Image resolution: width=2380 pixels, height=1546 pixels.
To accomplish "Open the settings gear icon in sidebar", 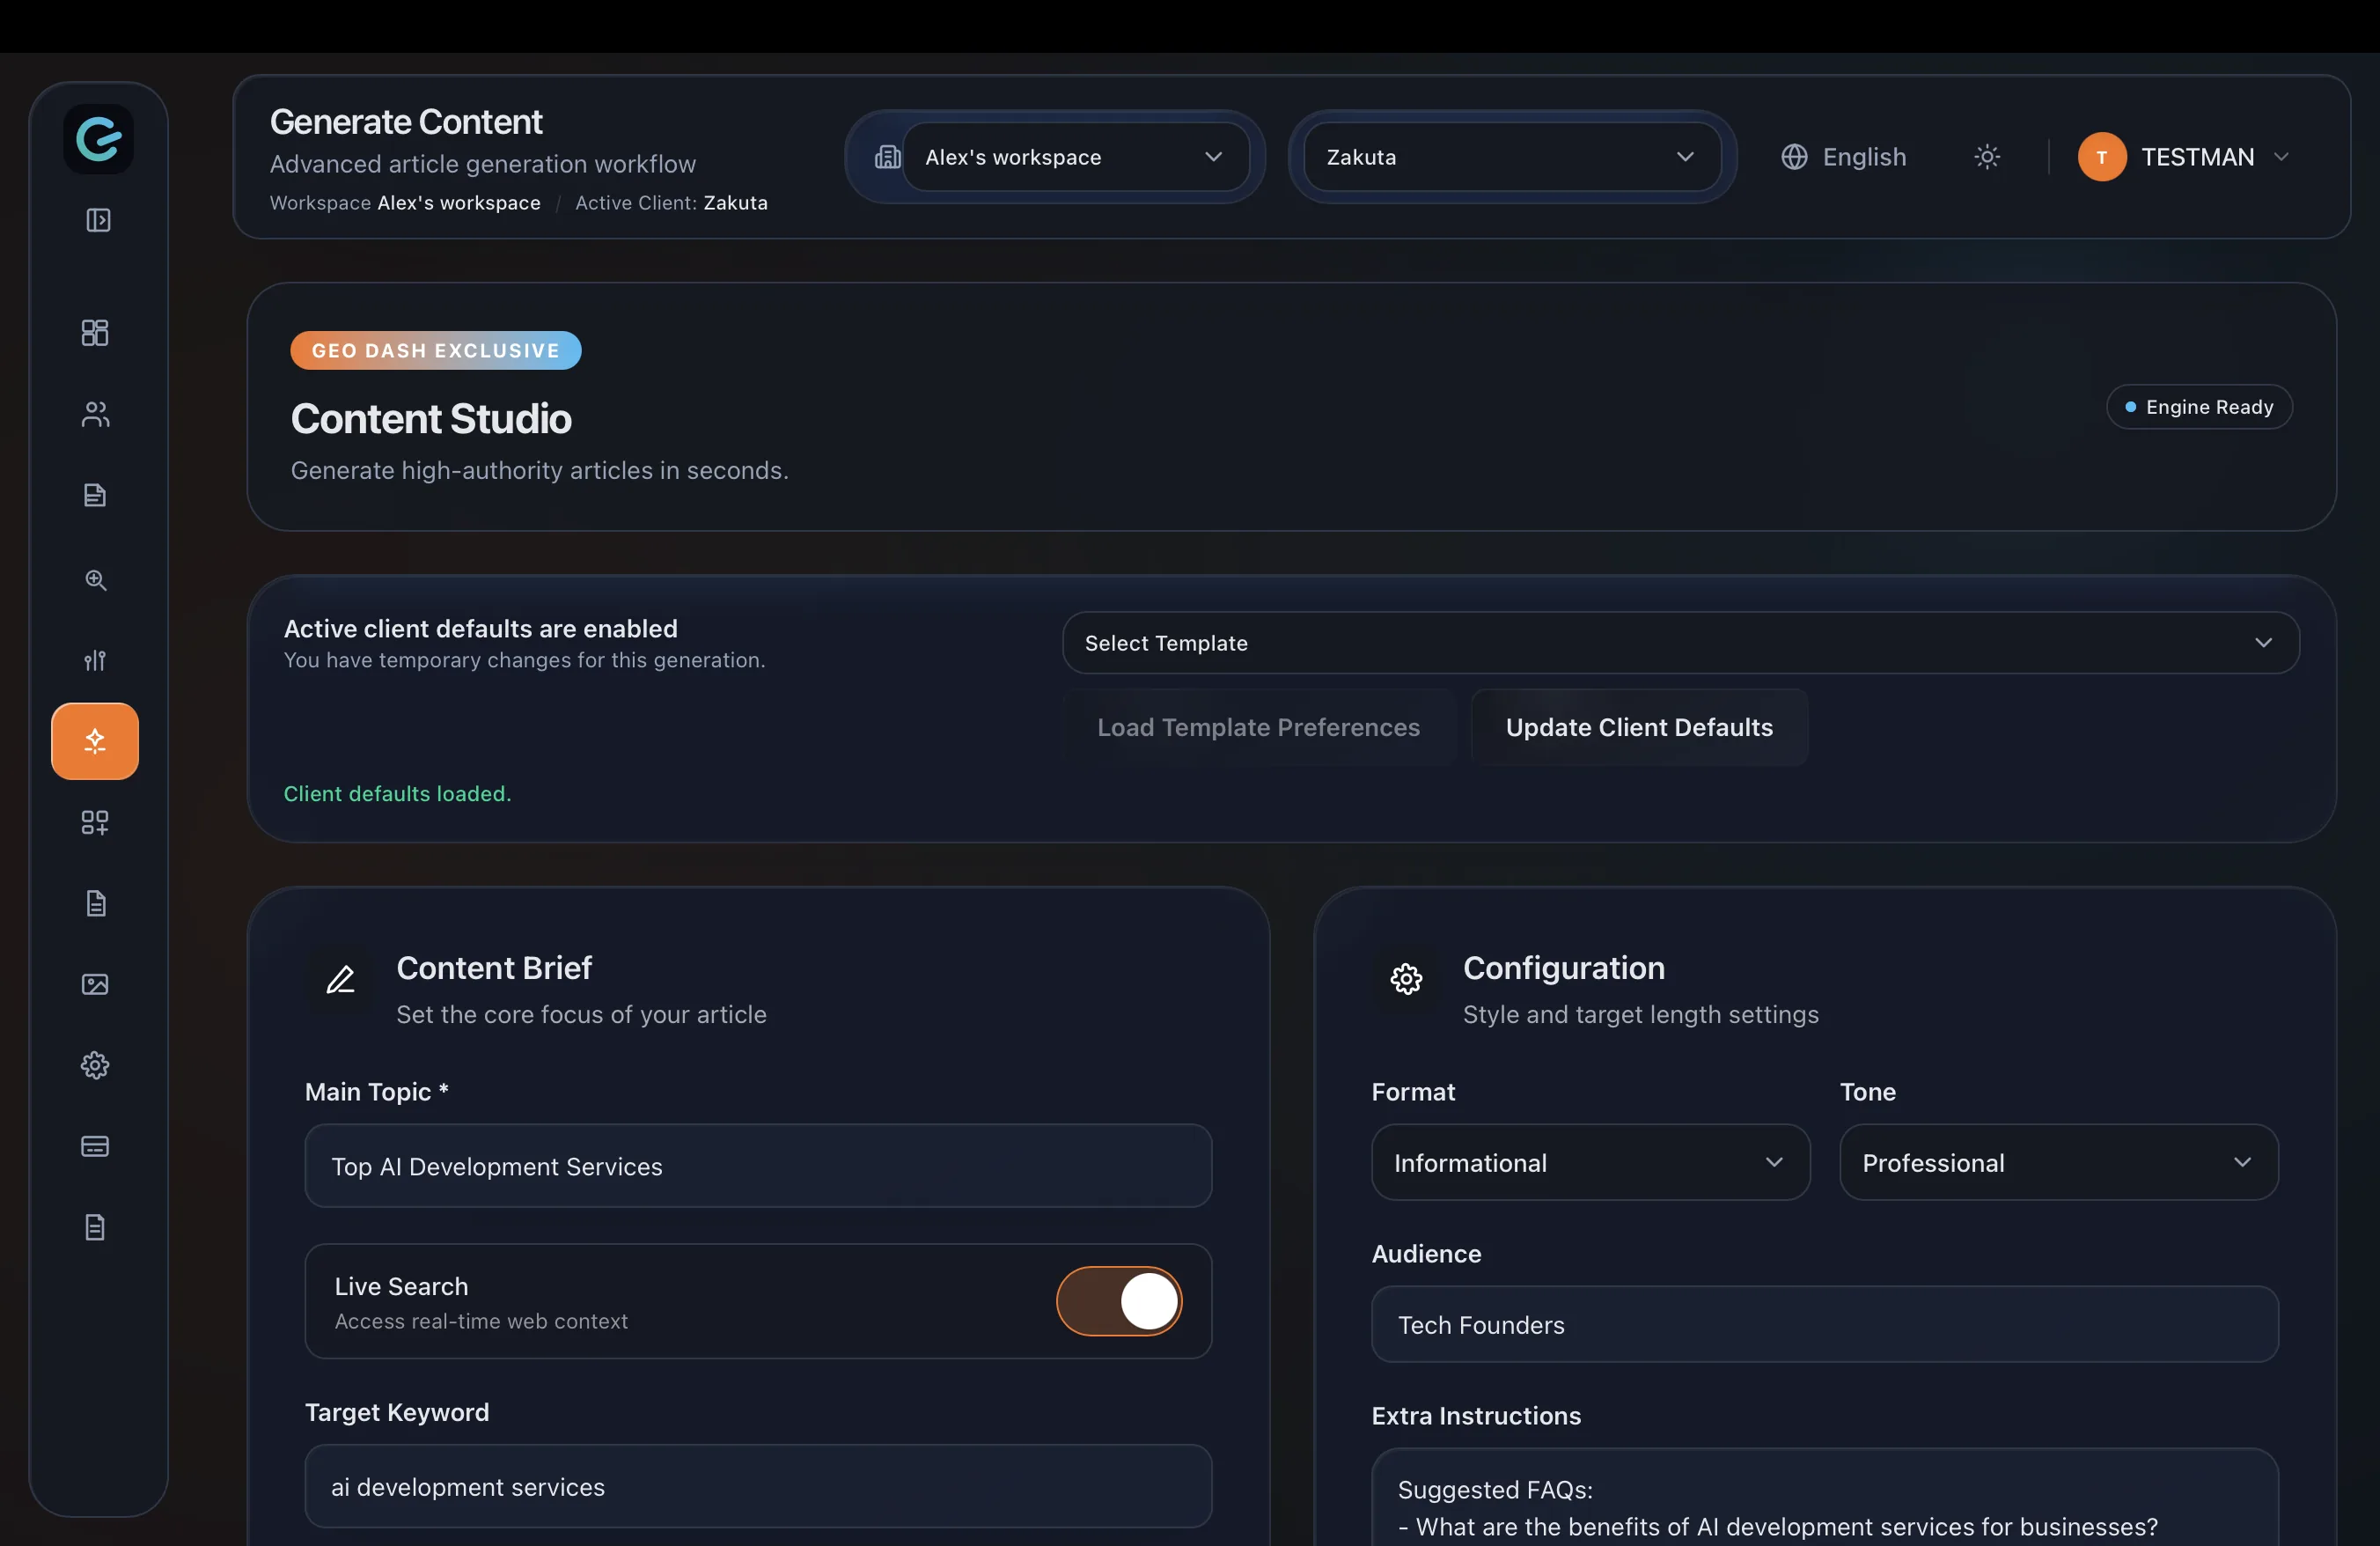I will [95, 1065].
